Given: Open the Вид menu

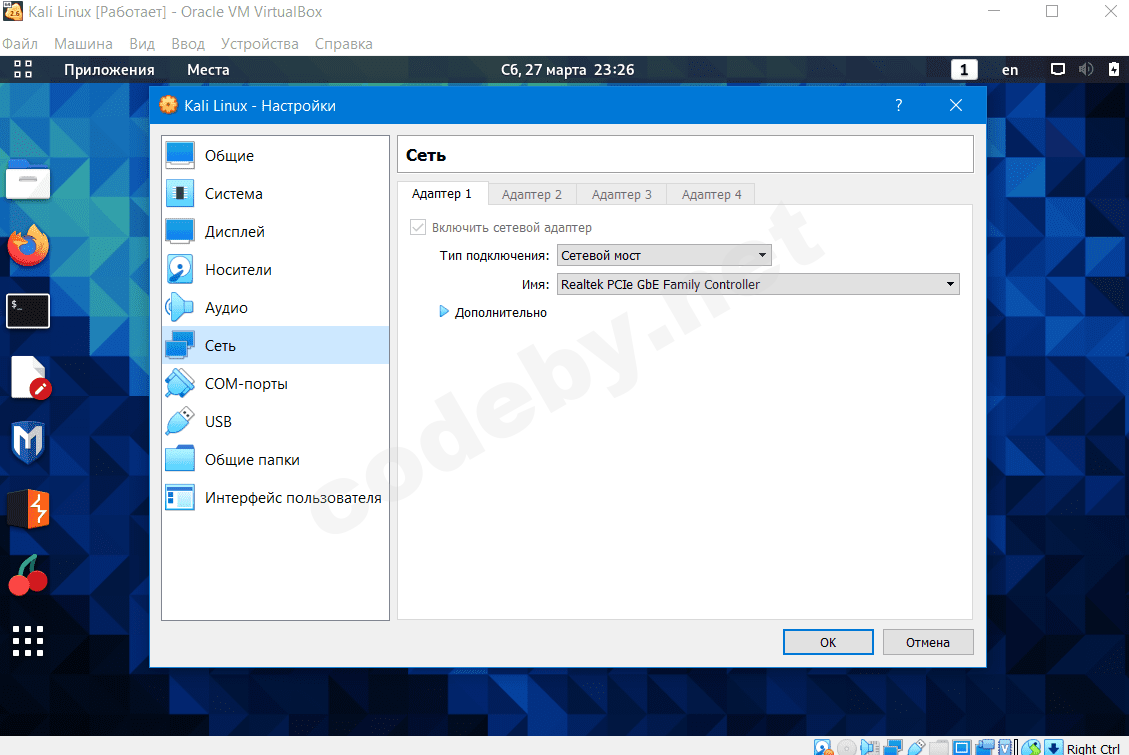Looking at the screenshot, I should 142,44.
